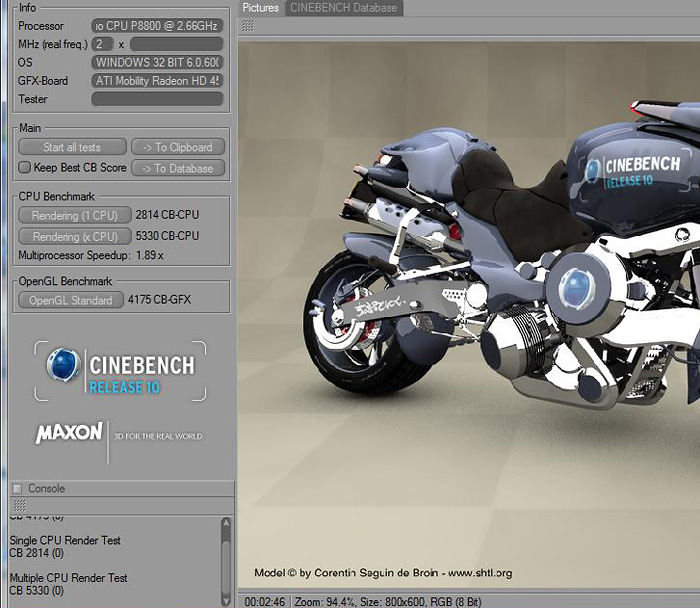Image resolution: width=700 pixels, height=608 pixels.
Task: Click the rendered motorcycle picture
Action: (469, 315)
